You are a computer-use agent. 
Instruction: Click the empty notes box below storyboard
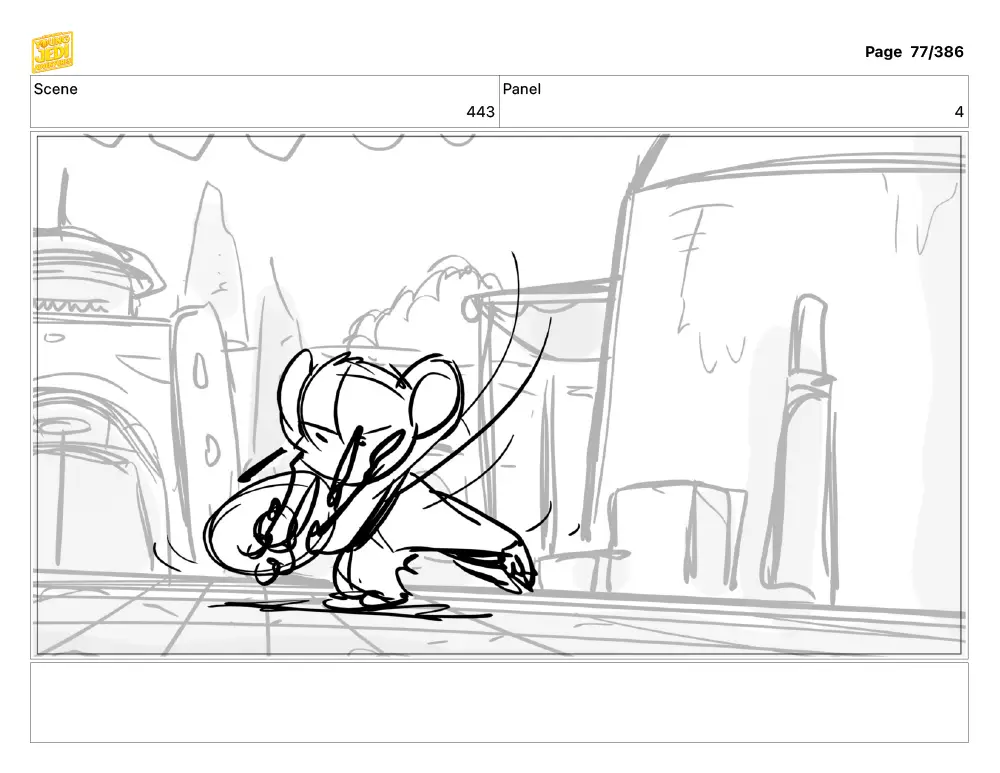point(499,702)
